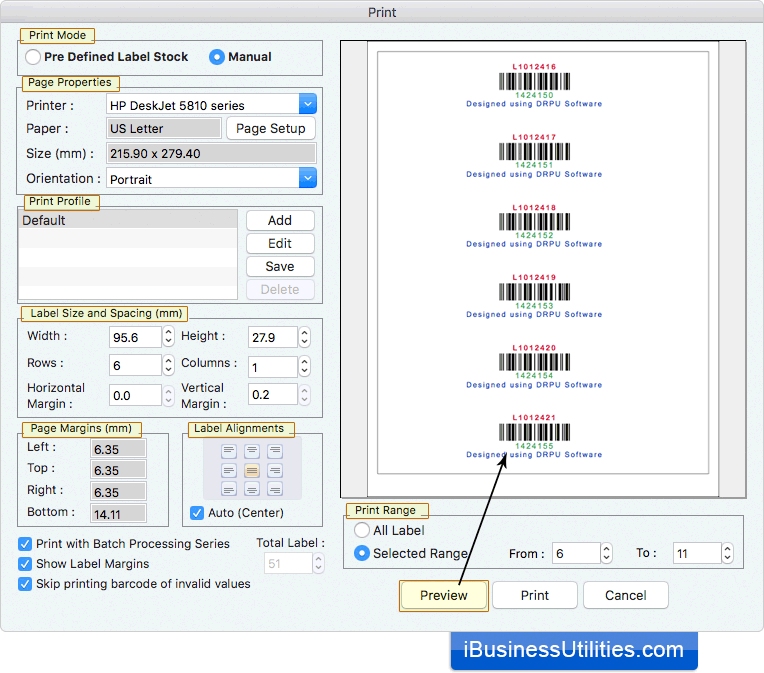Click the Width input field
The image size is (764, 673).
(135, 337)
